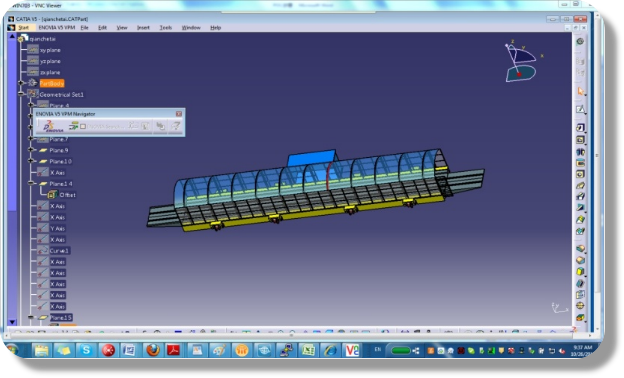Click the tree scroll-down arrow

[12, 321]
